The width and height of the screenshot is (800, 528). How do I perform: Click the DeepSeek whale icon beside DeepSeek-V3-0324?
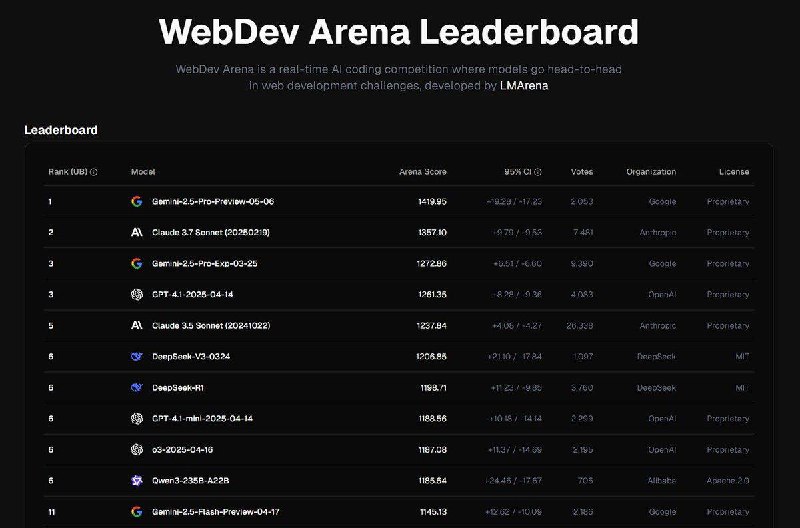pyautogui.click(x=136, y=356)
